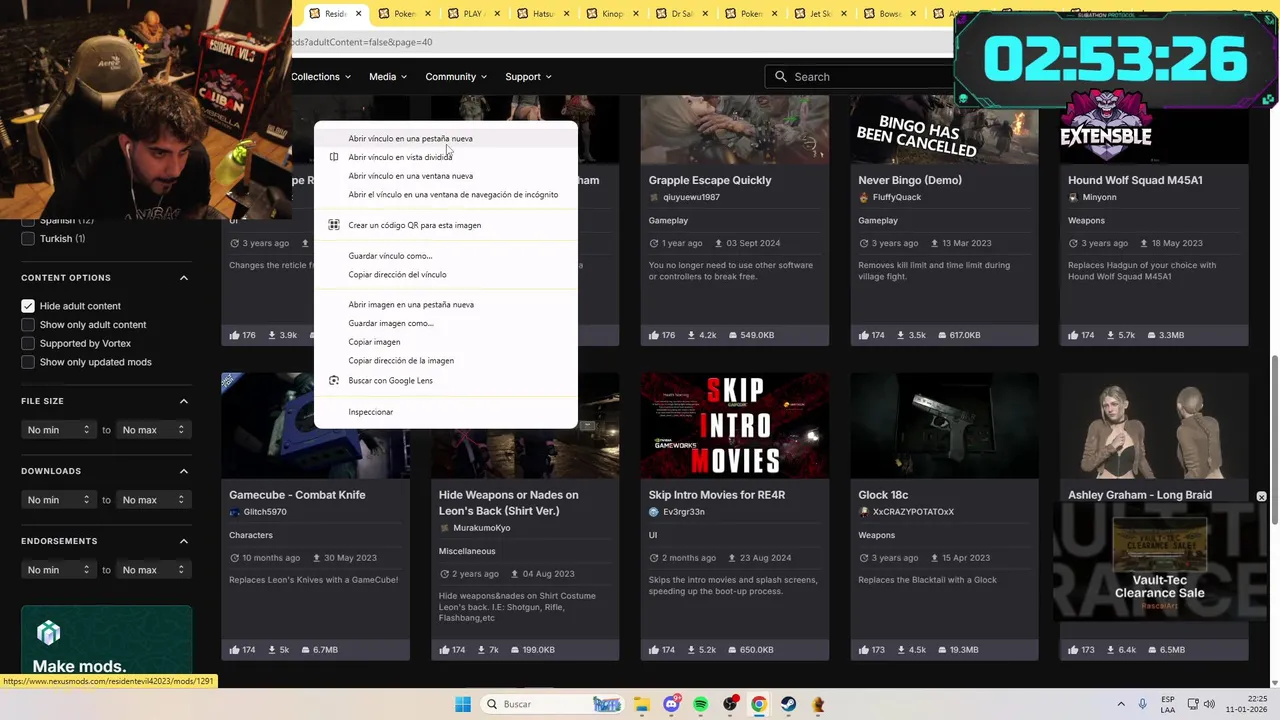Open the Spotify taskbar icon
Image resolution: width=1280 pixels, height=720 pixels.
point(700,704)
